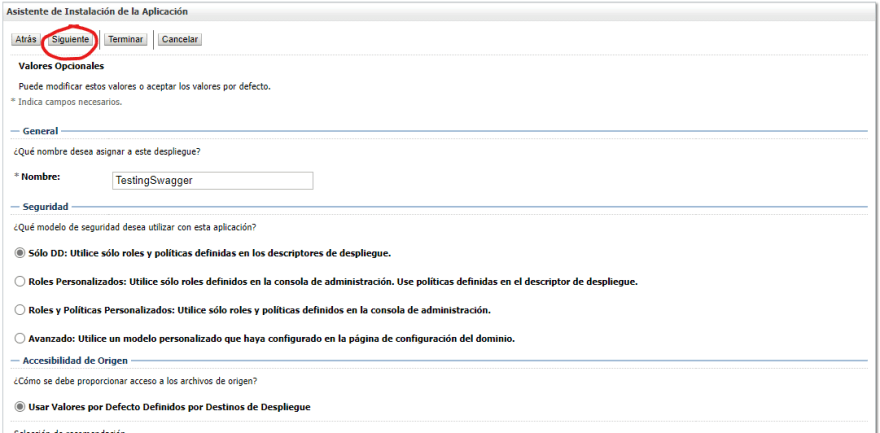Image resolution: width=880 pixels, height=433 pixels.
Task: Click the text '¿Qué nombre desea asignar a este despliegue?'
Action: [x=107, y=151]
